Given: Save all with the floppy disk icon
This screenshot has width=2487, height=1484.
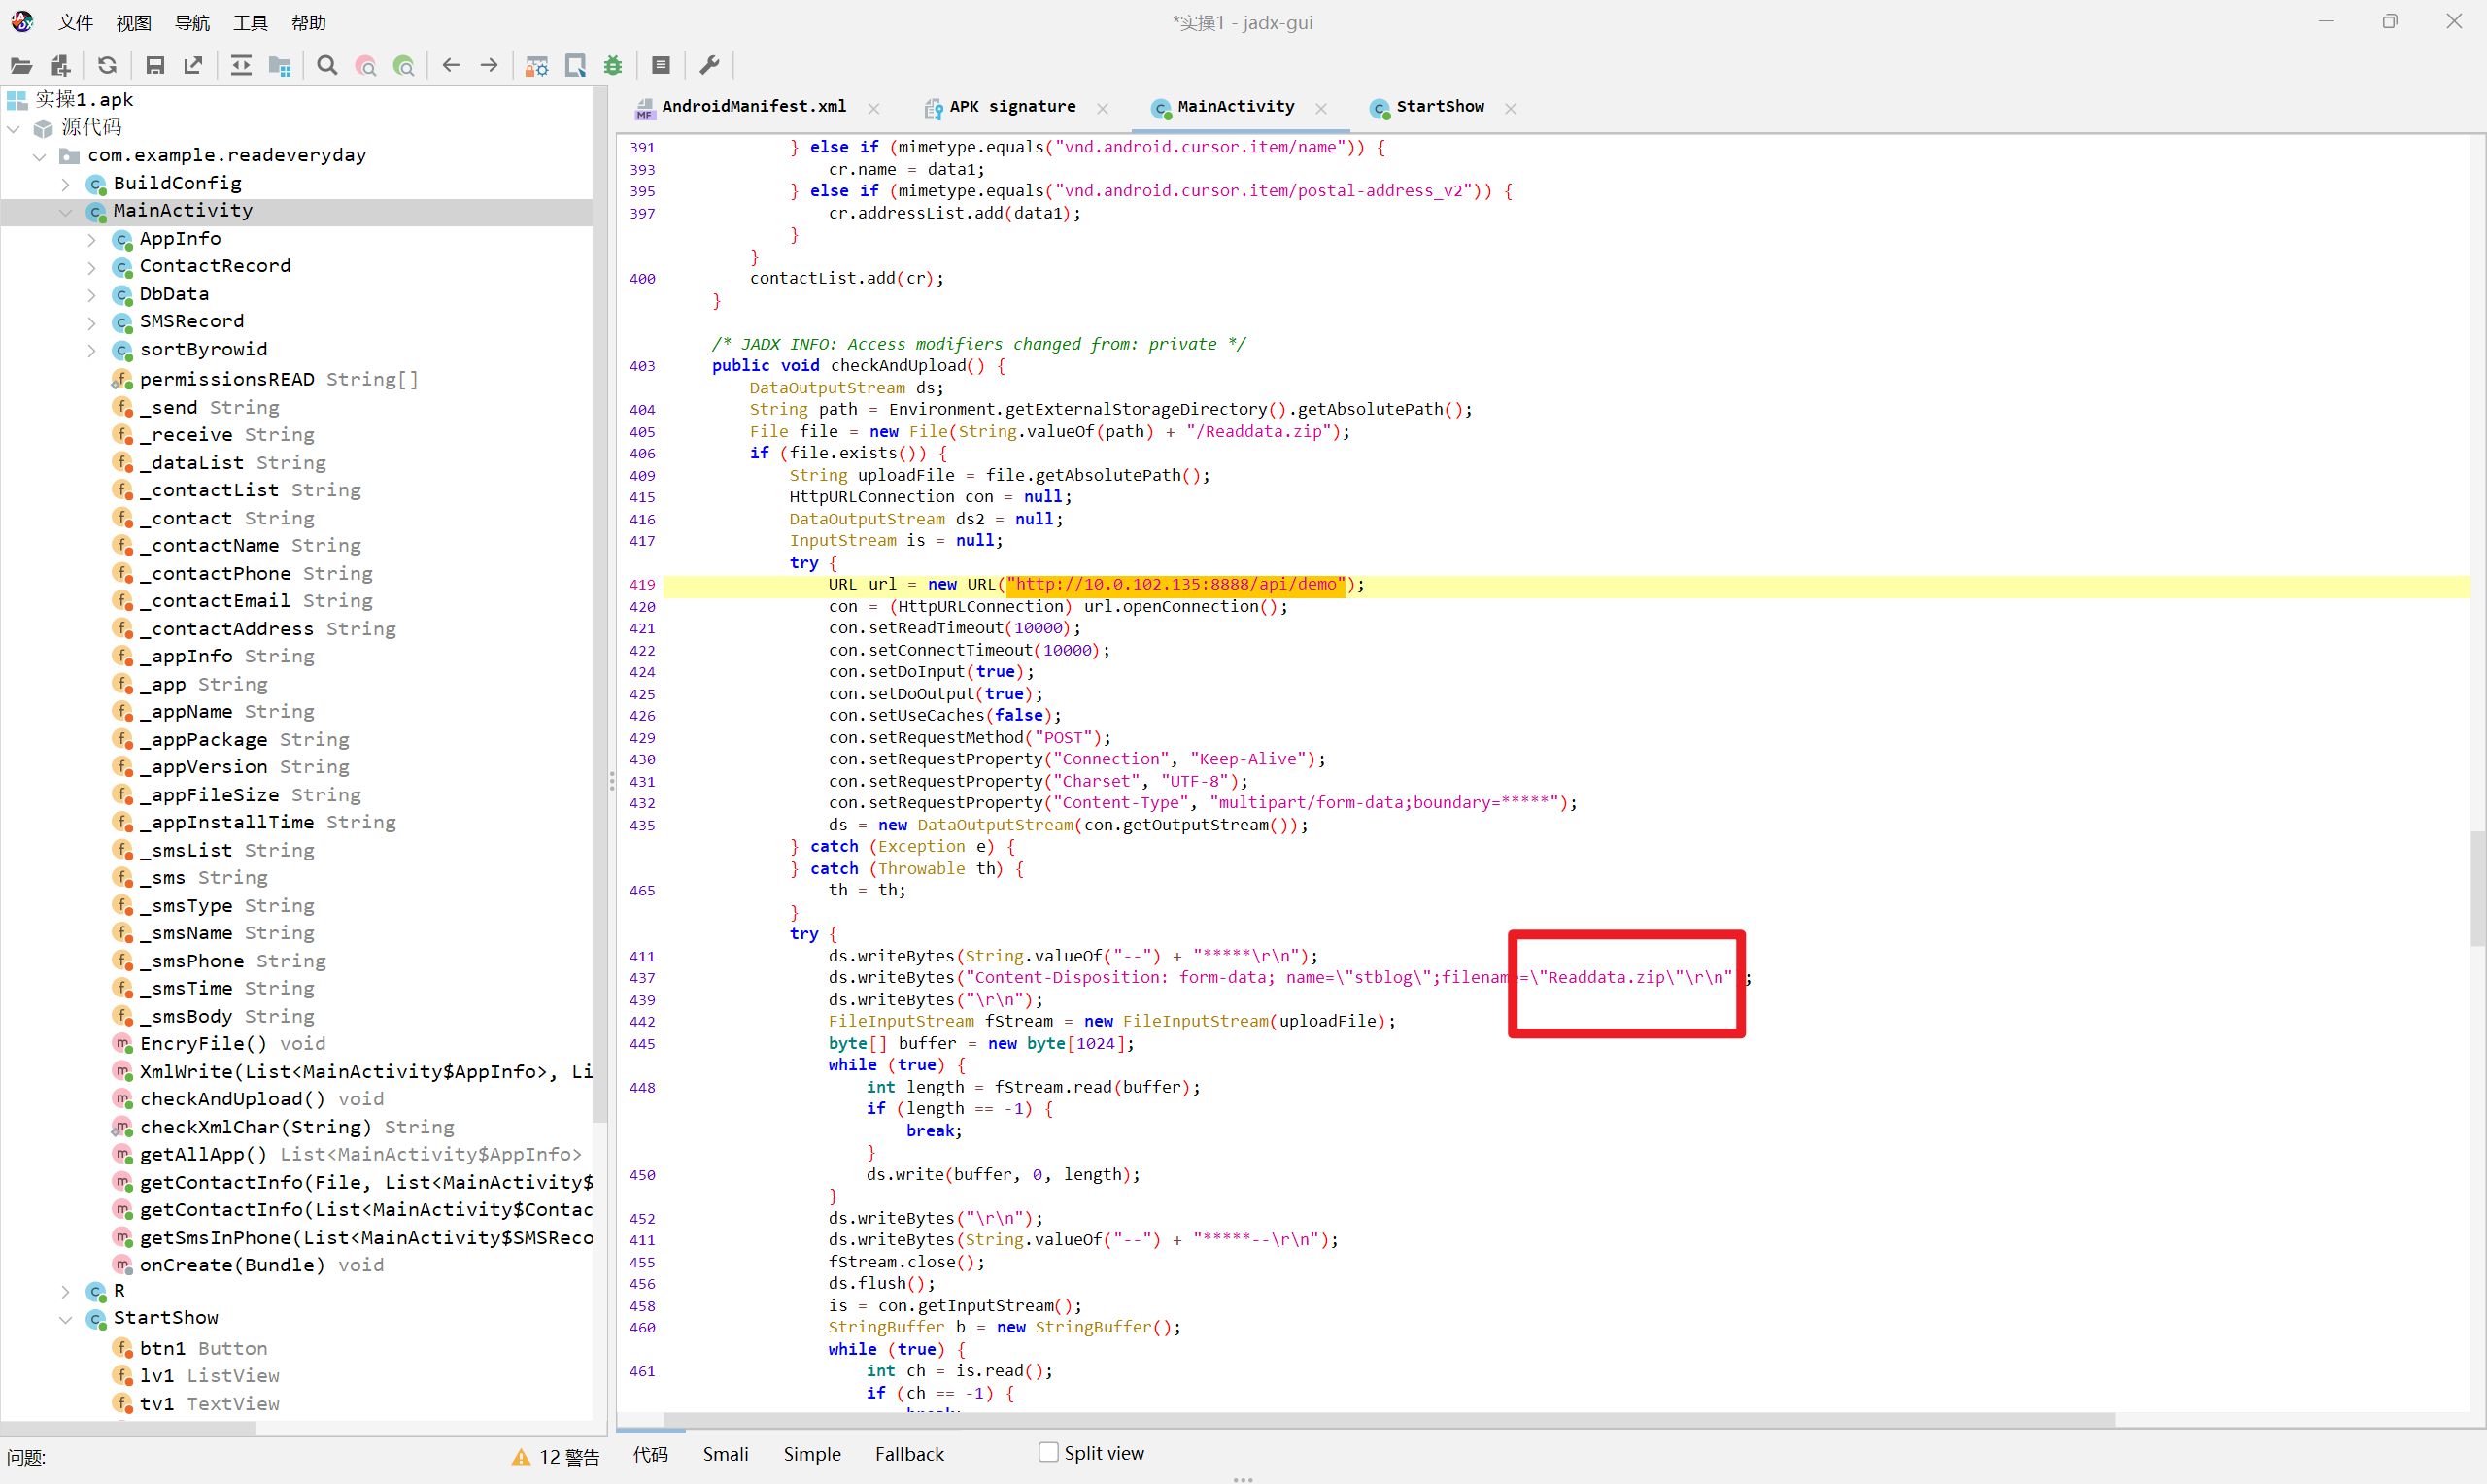Looking at the screenshot, I should [x=155, y=66].
